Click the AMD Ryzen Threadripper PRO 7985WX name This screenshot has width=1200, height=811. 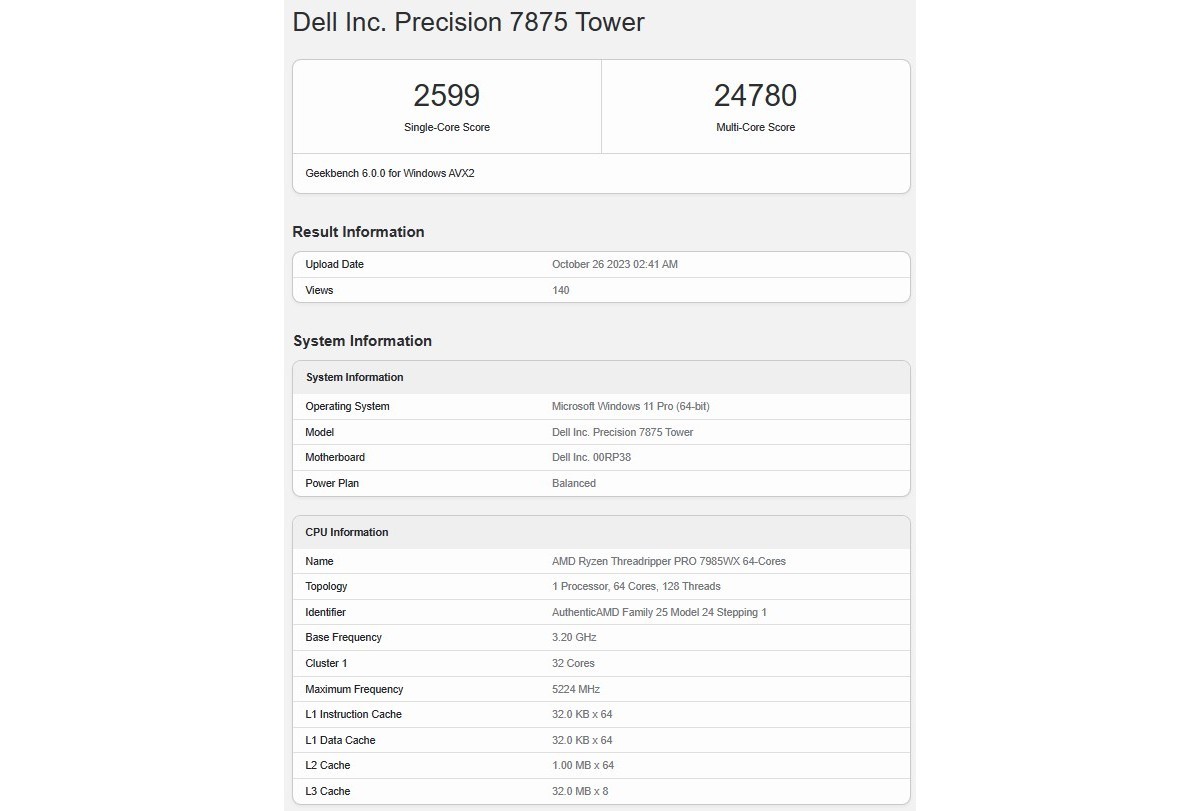[668, 561]
